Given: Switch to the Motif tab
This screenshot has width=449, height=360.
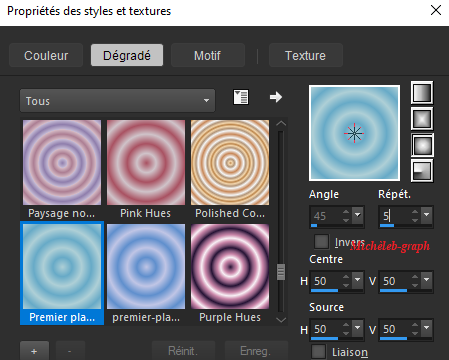Looking at the screenshot, I should coord(208,55).
